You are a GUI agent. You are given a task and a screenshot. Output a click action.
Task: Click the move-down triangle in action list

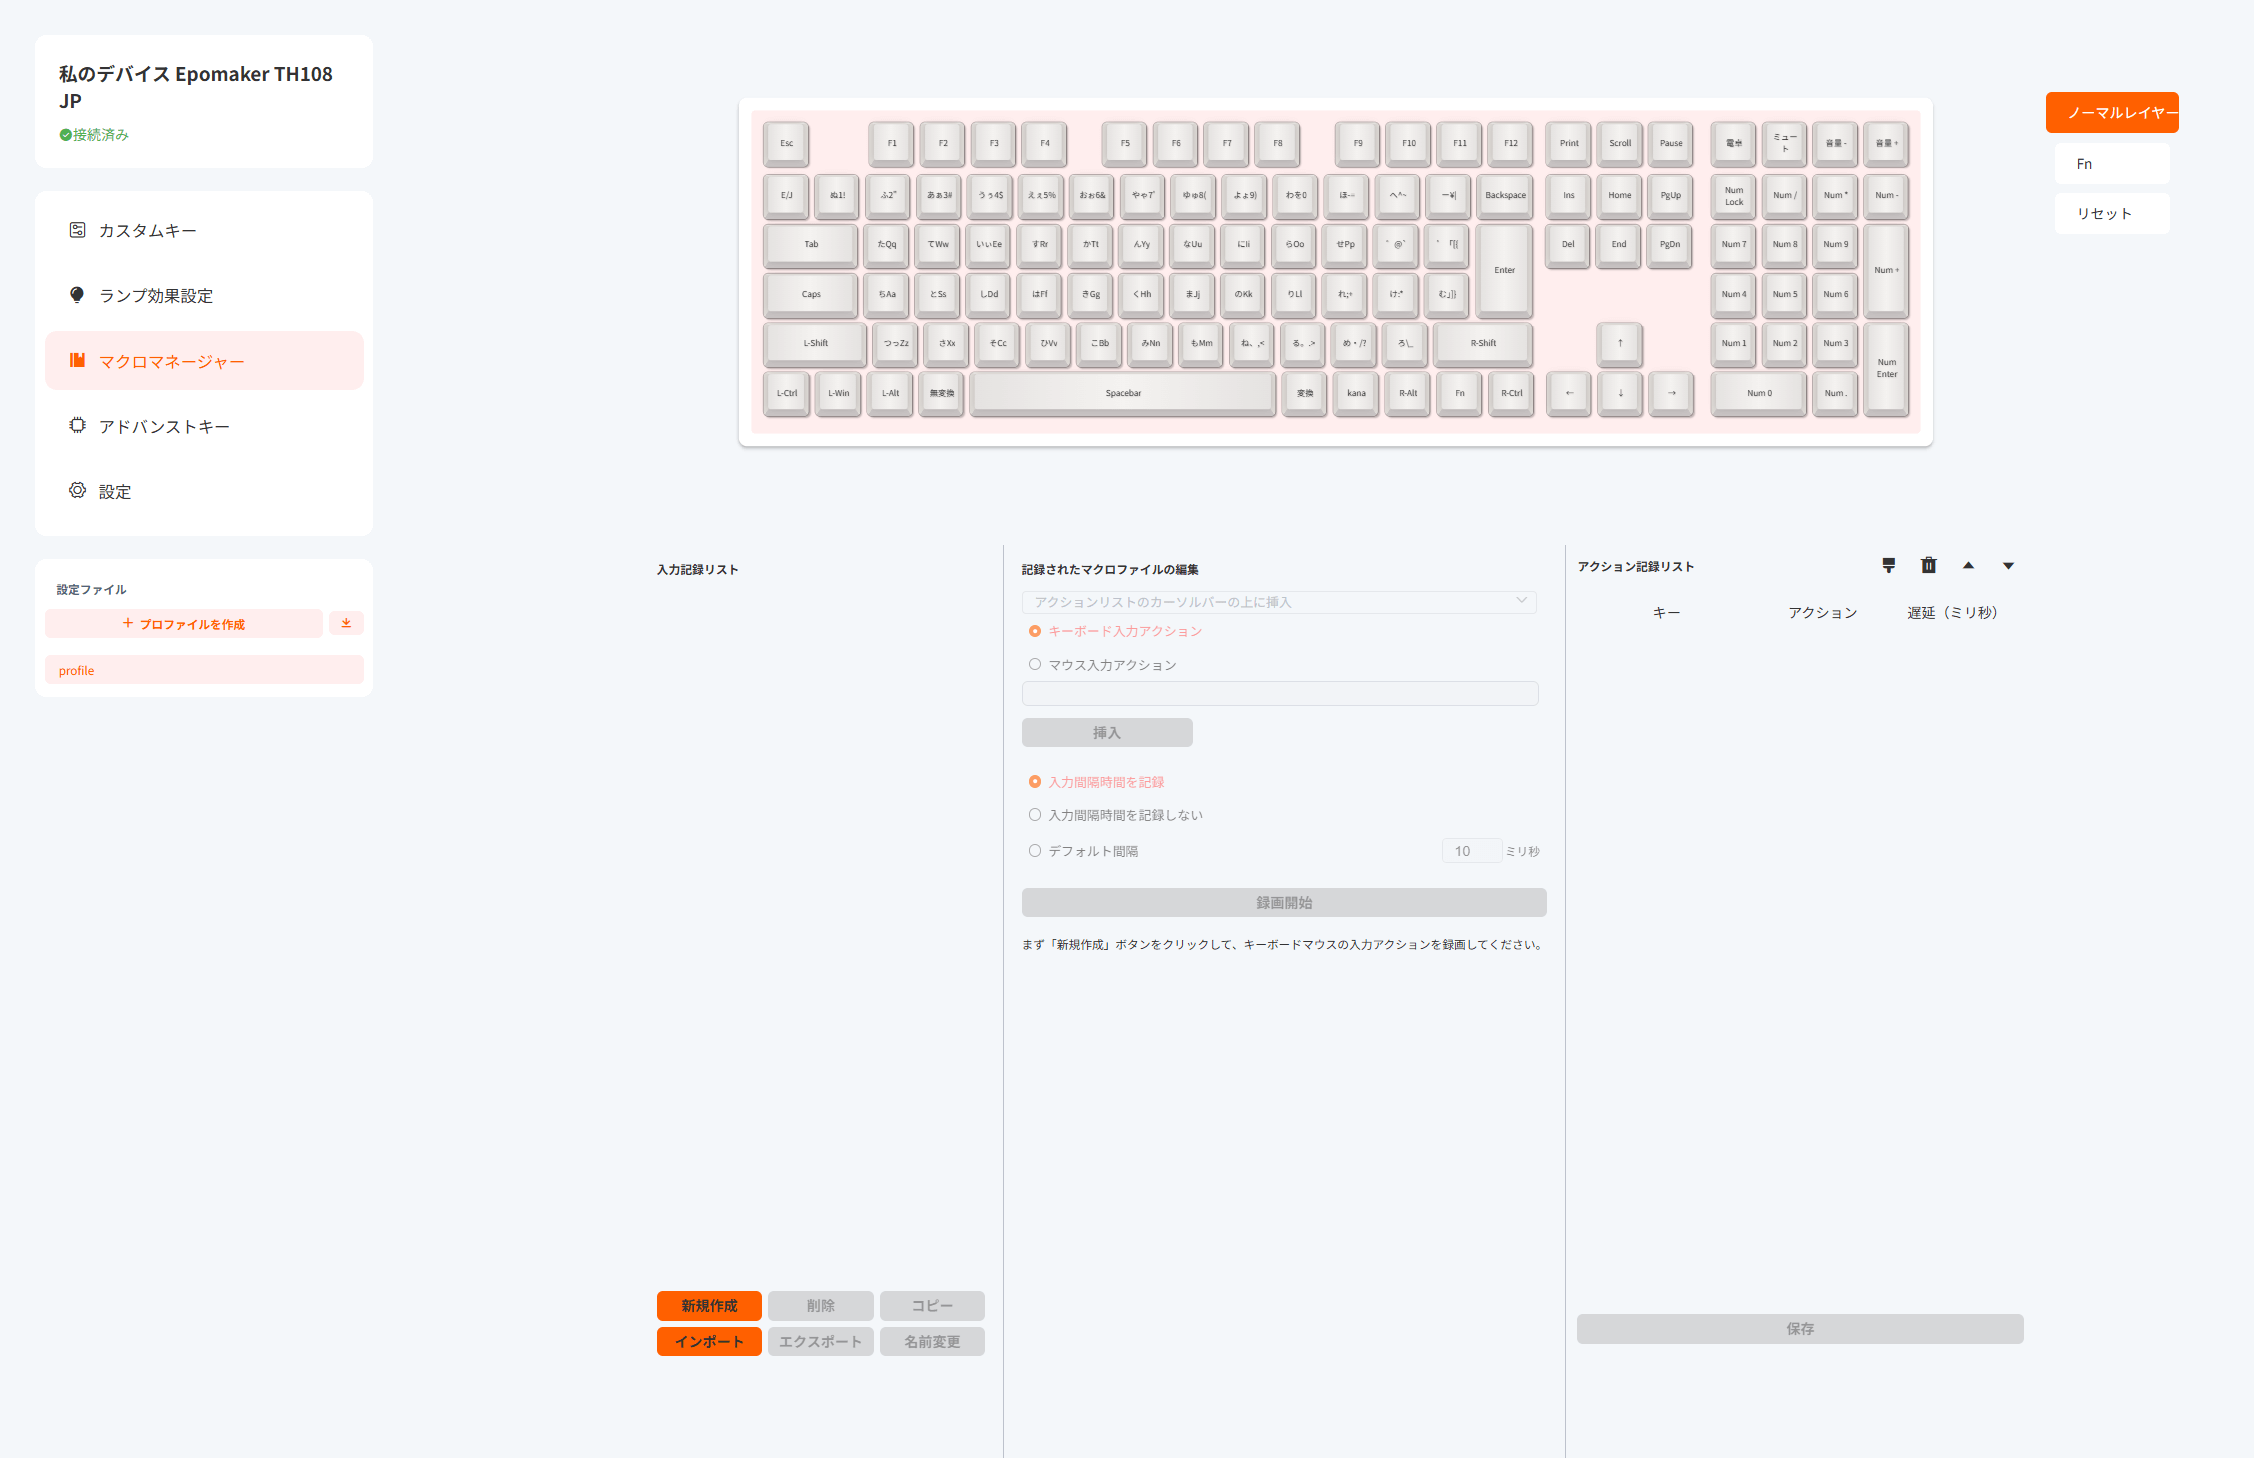pyautogui.click(x=2008, y=566)
